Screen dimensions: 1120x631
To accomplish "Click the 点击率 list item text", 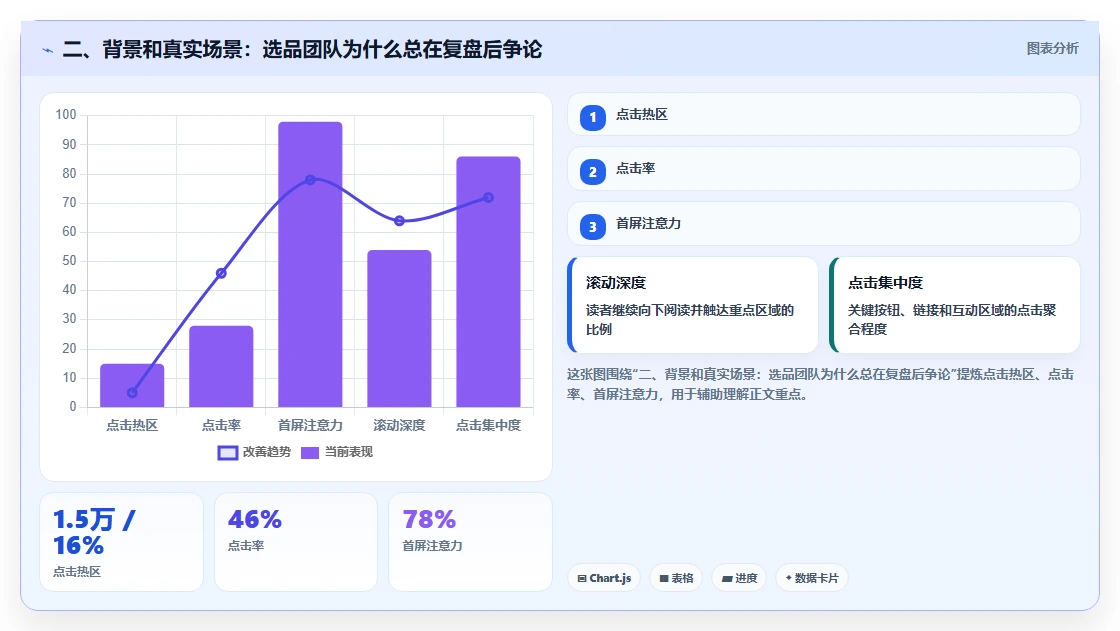I will 635,169.
